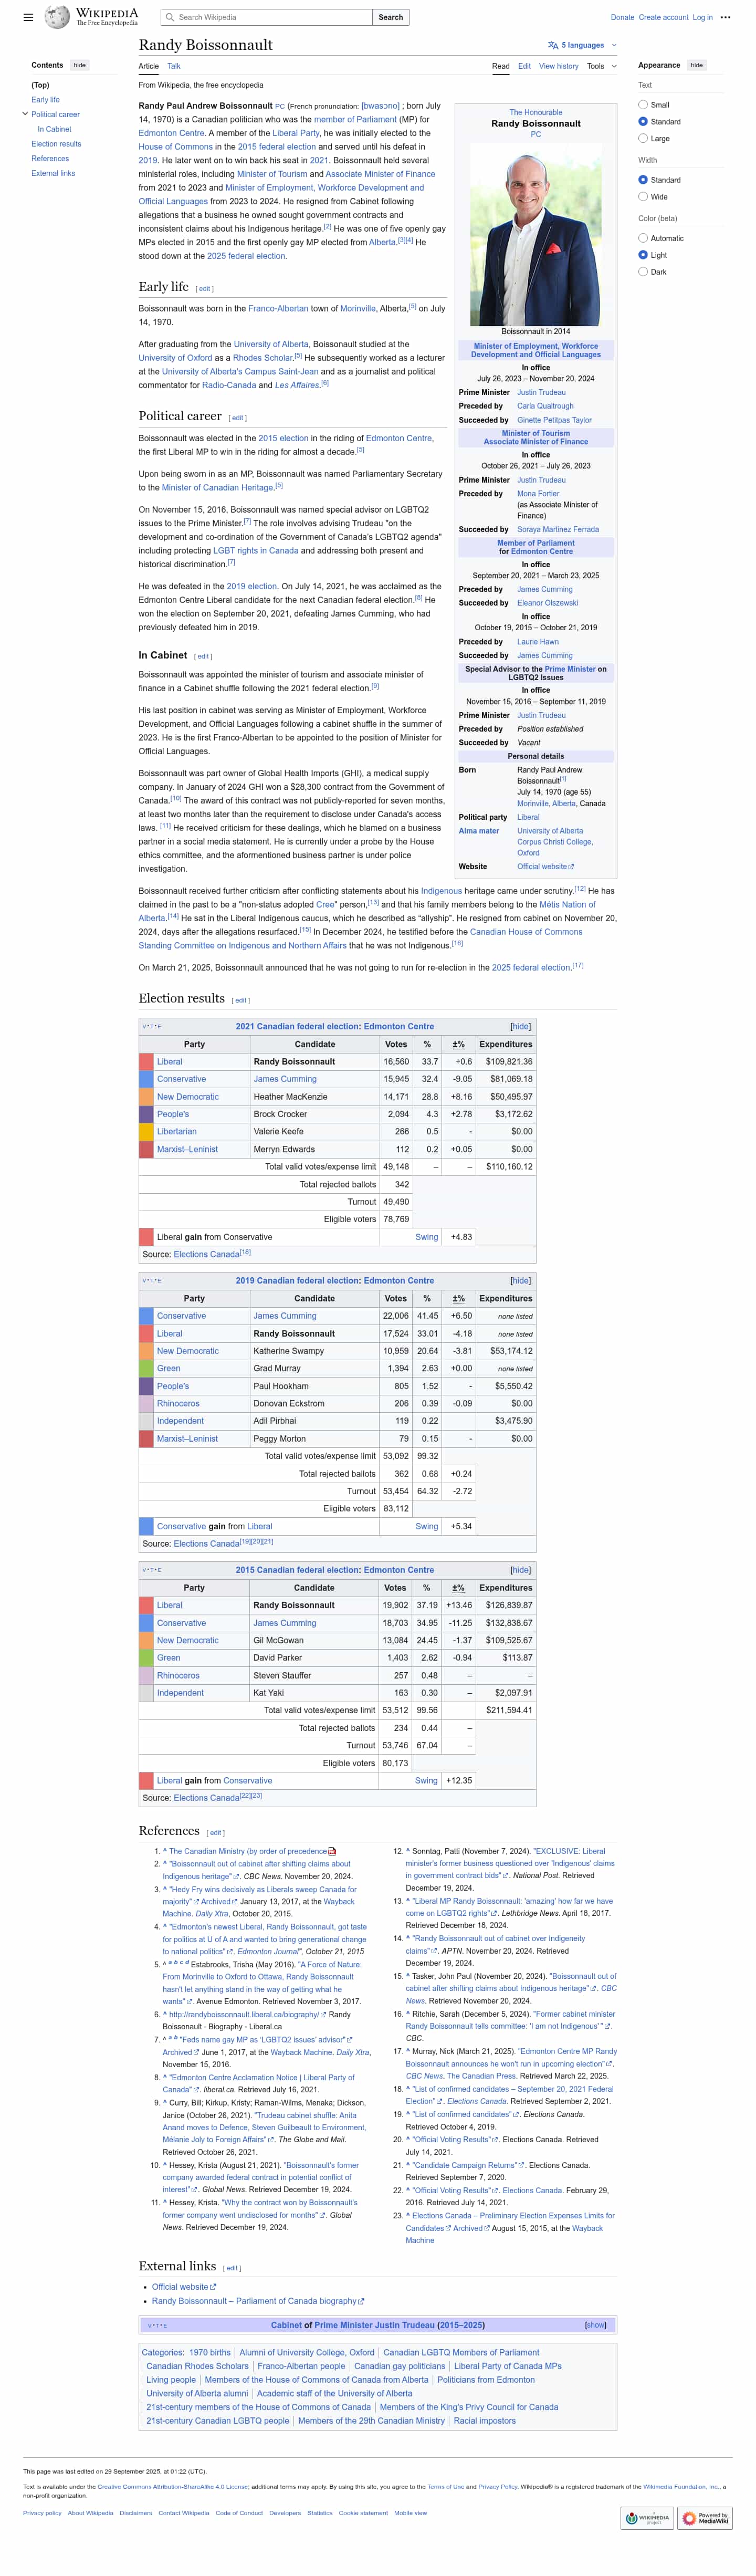
Task: Open the main menu hamburger icon
Action: (x=28, y=17)
